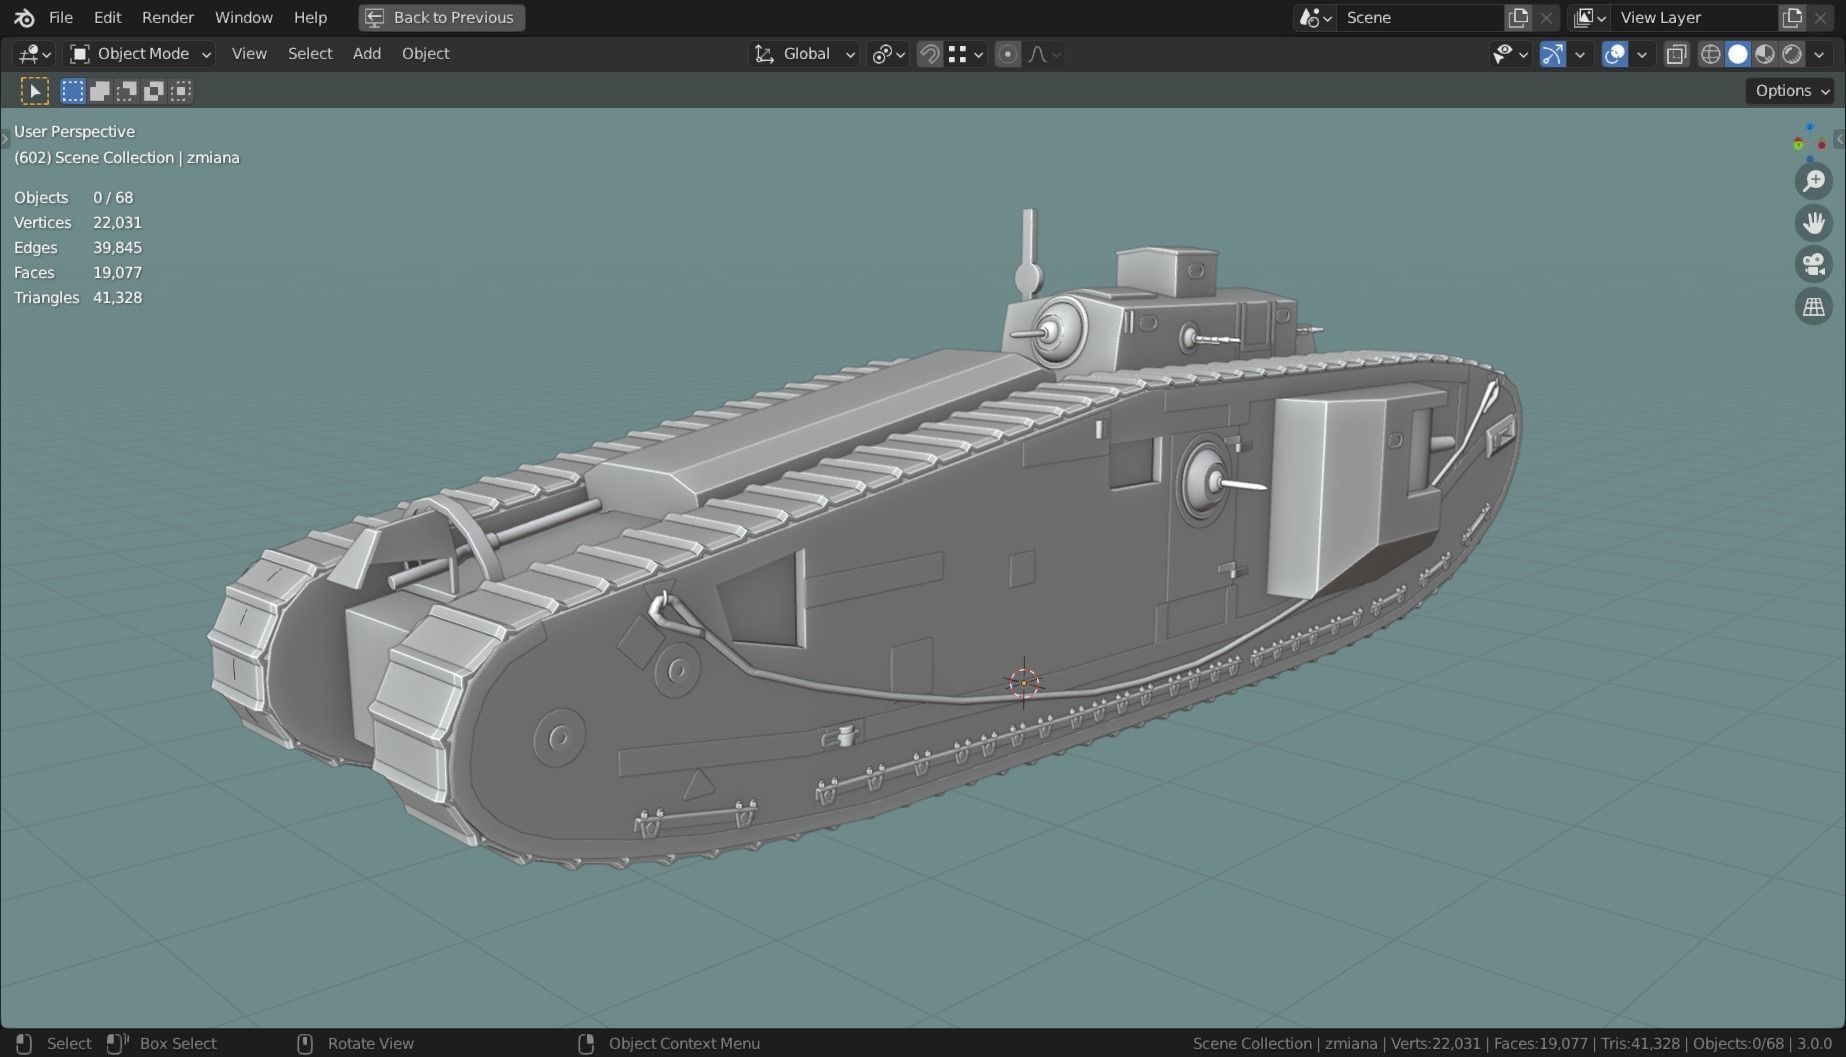This screenshot has width=1846, height=1057.
Task: Click the status bar mouse Select icon
Action: tap(25, 1043)
